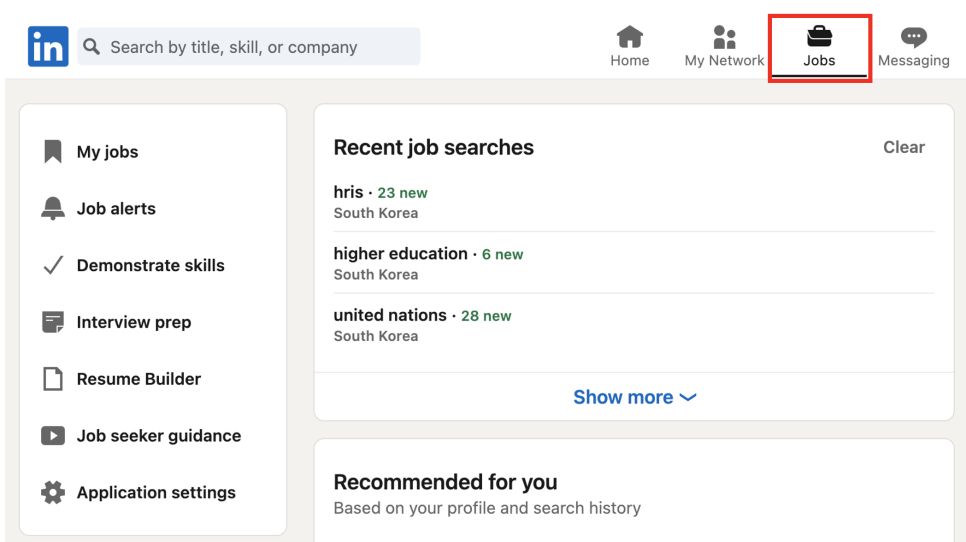Open the Home house icon
Viewport: 966px width, 542px height.
(630, 36)
